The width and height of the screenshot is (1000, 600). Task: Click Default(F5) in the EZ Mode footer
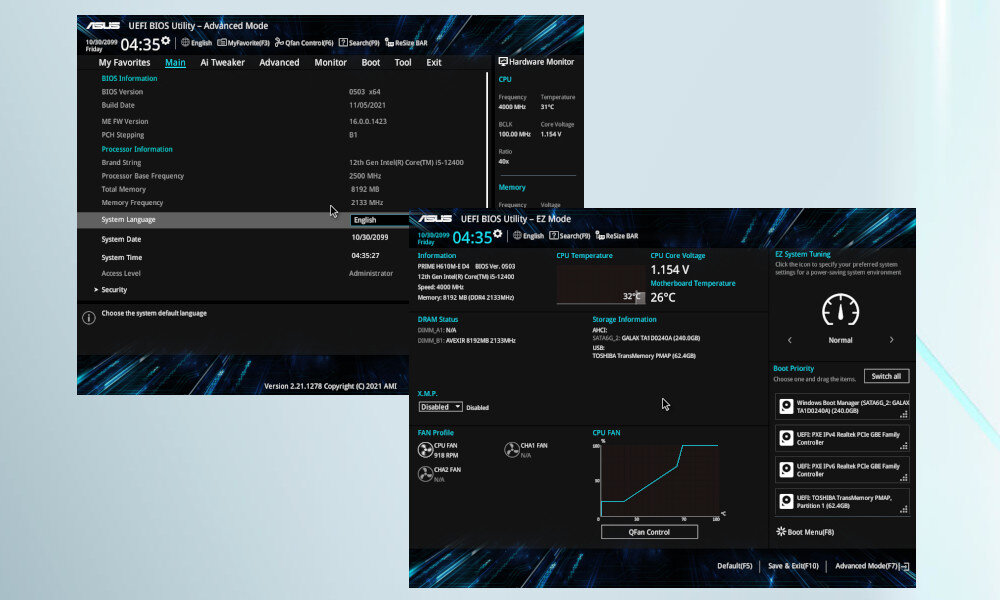[x=735, y=566]
